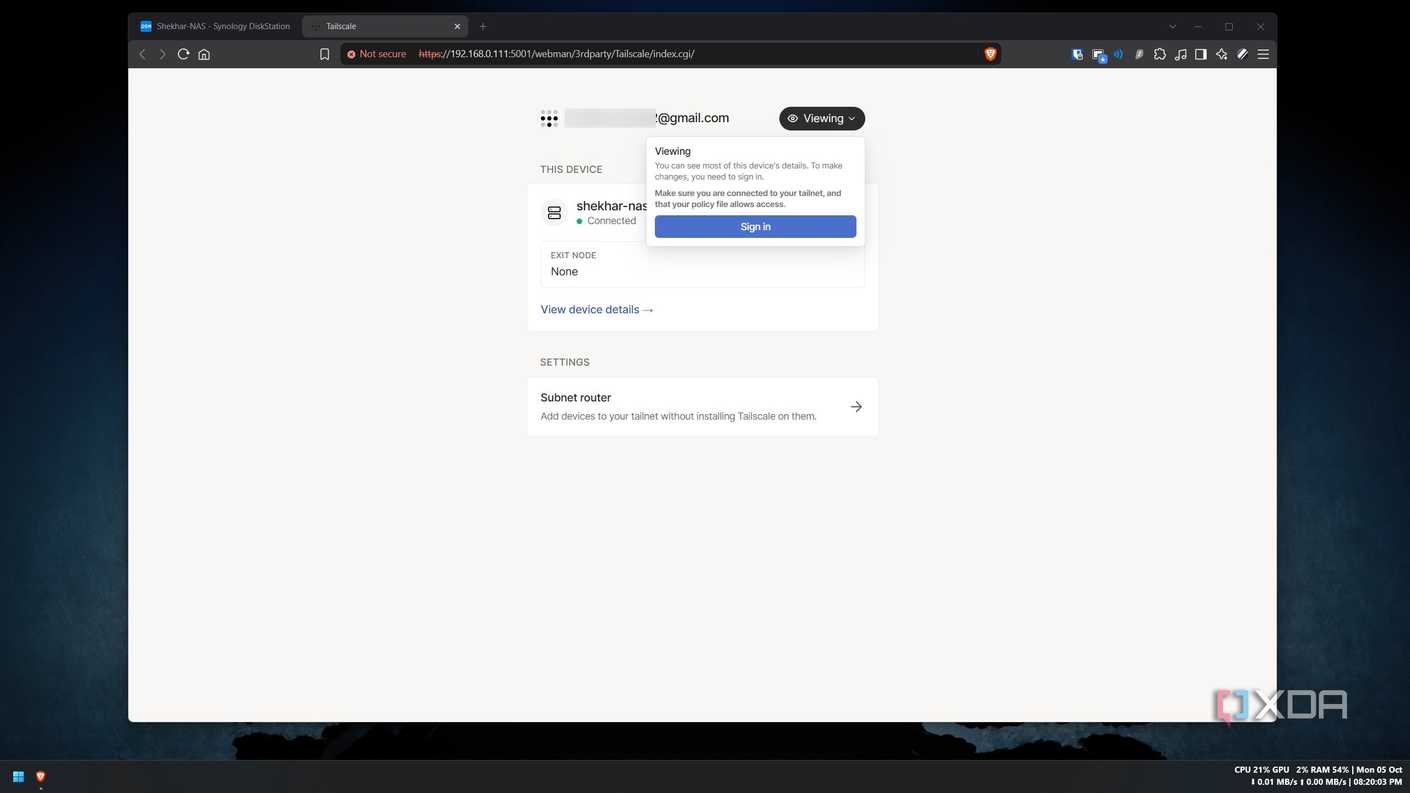Click the gmail.com account email text
This screenshot has height=793, width=1410.
point(692,118)
